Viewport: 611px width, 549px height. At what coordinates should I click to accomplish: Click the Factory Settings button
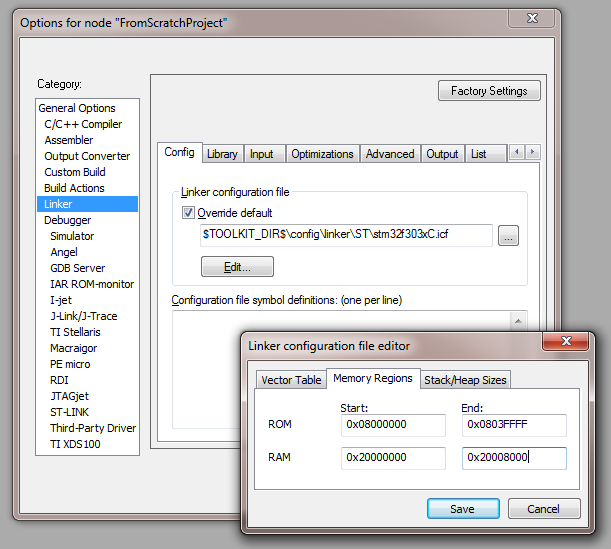[489, 91]
